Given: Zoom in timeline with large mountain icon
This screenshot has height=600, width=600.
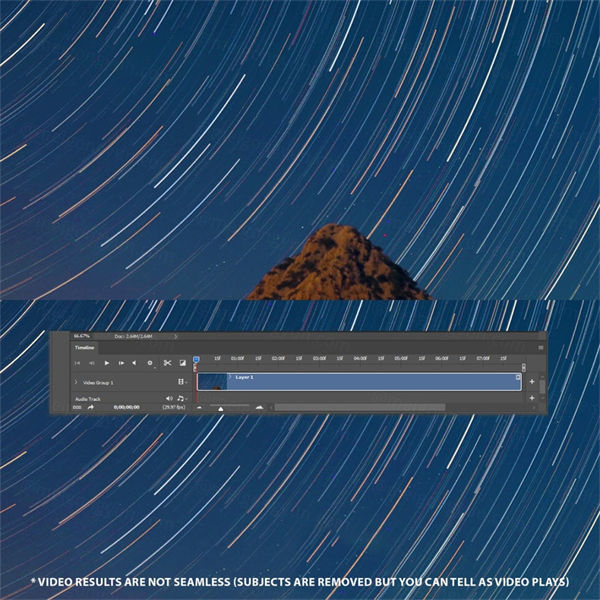Looking at the screenshot, I should coord(259,408).
